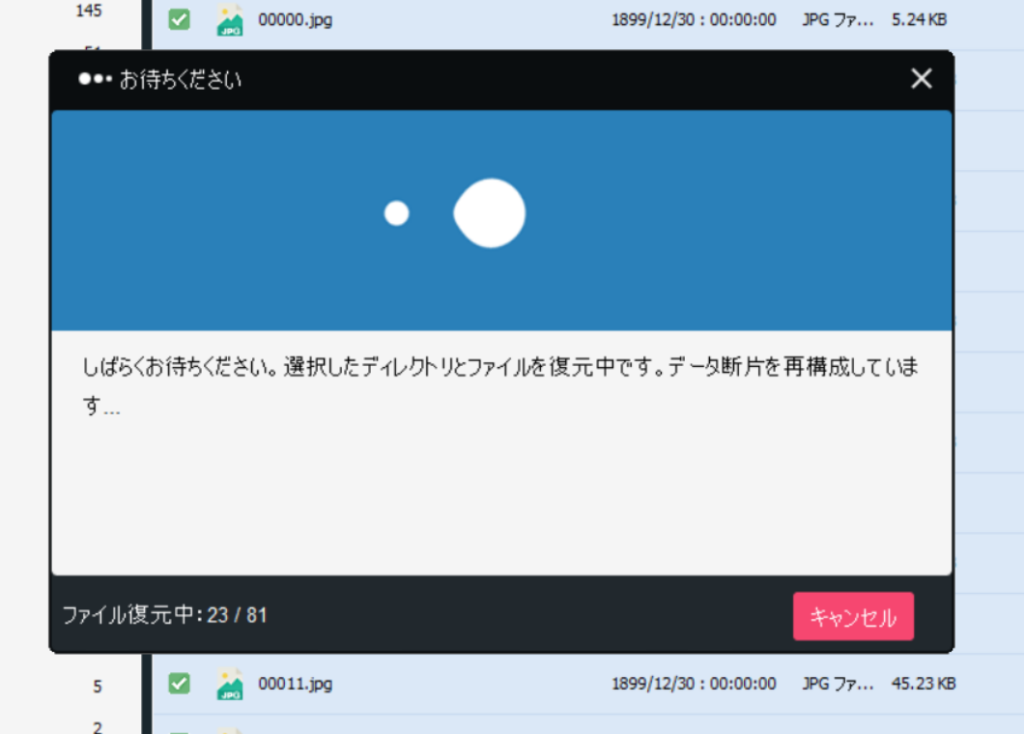Click the JPG file icon for 00000.jpg

tap(230, 20)
